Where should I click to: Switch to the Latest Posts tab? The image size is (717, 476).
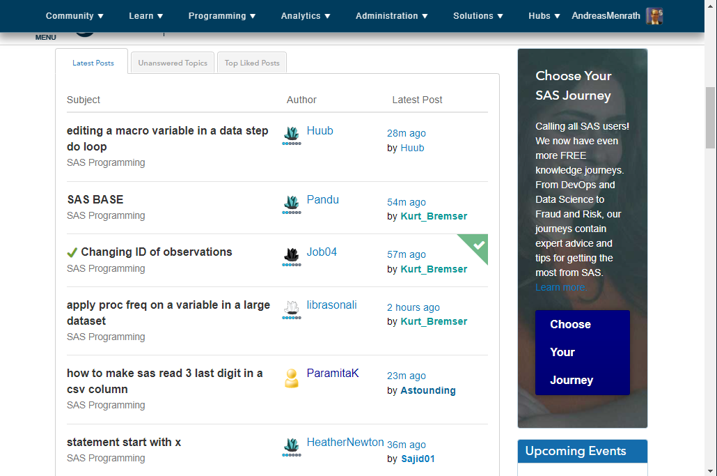pyautogui.click(x=93, y=63)
